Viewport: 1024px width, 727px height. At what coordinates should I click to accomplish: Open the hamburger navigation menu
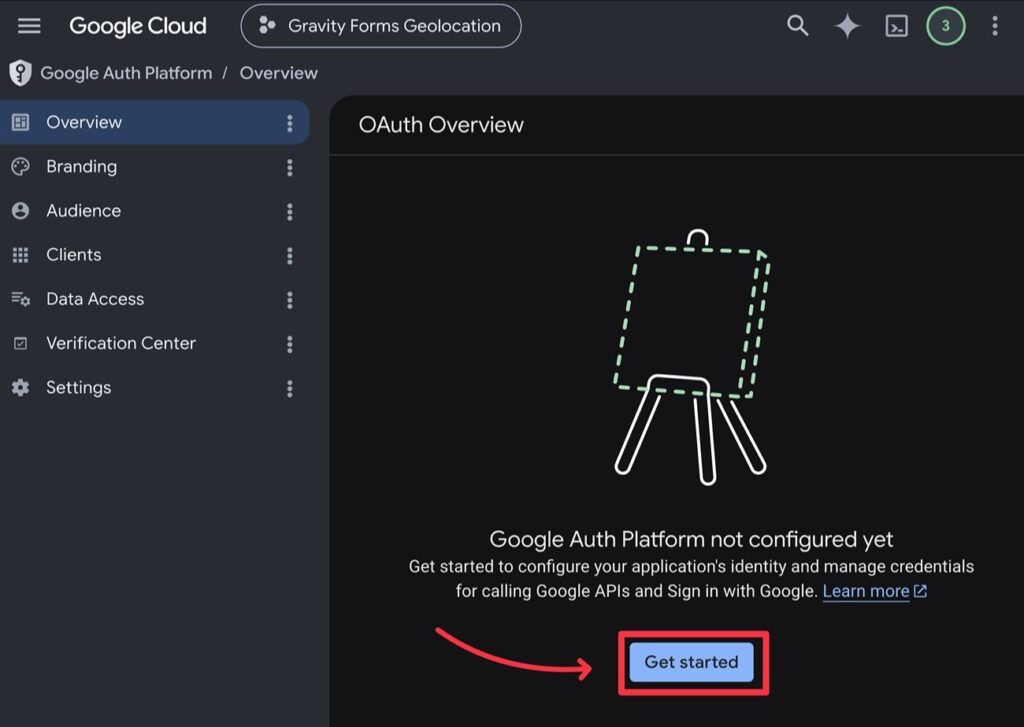pos(29,26)
